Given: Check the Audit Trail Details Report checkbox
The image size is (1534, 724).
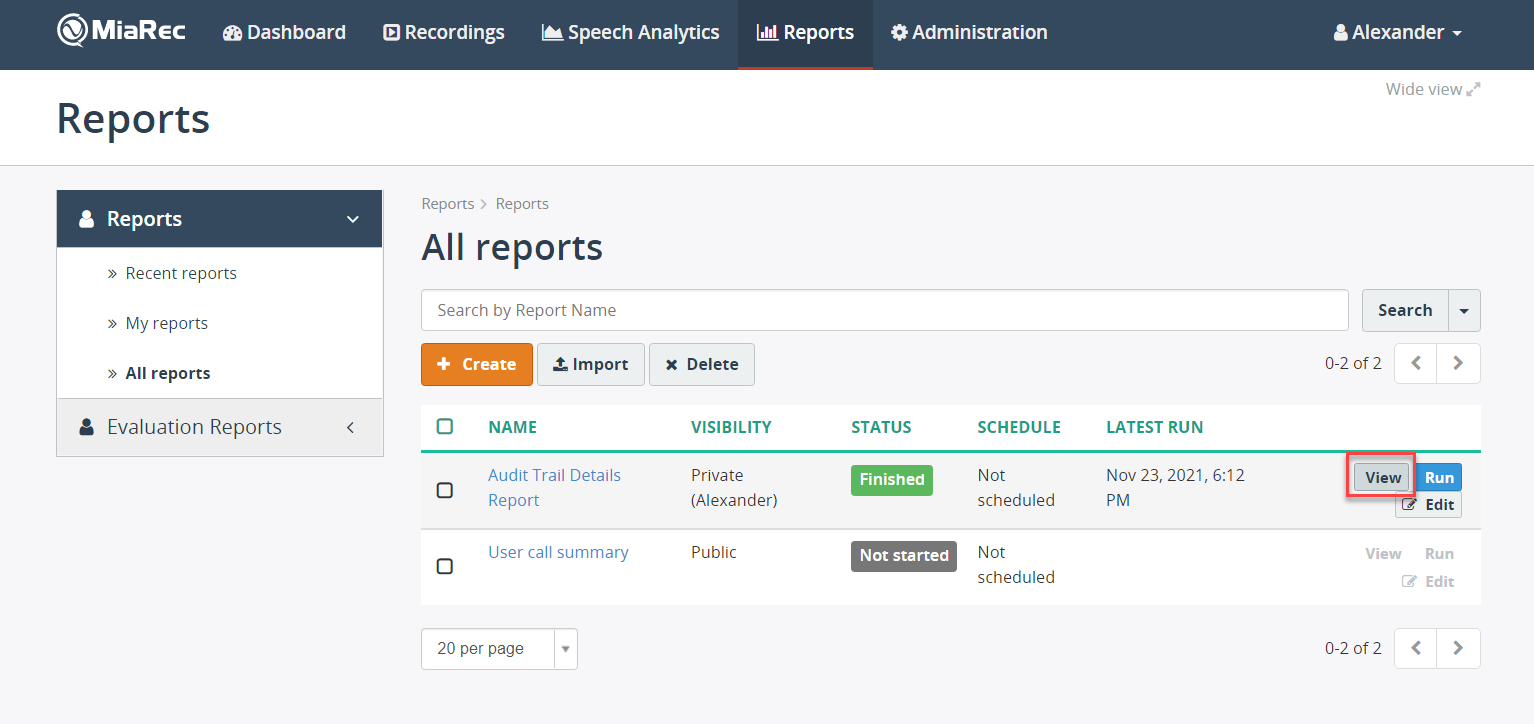Looking at the screenshot, I should (445, 490).
